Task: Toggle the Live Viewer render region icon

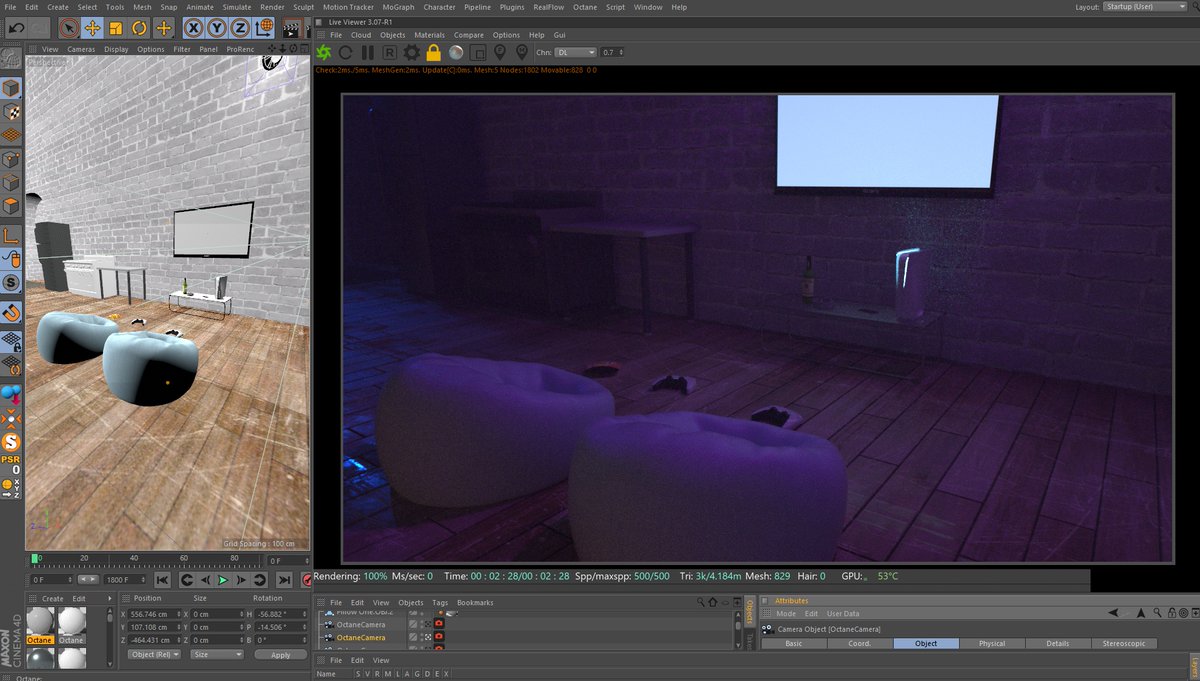Action: [478, 52]
